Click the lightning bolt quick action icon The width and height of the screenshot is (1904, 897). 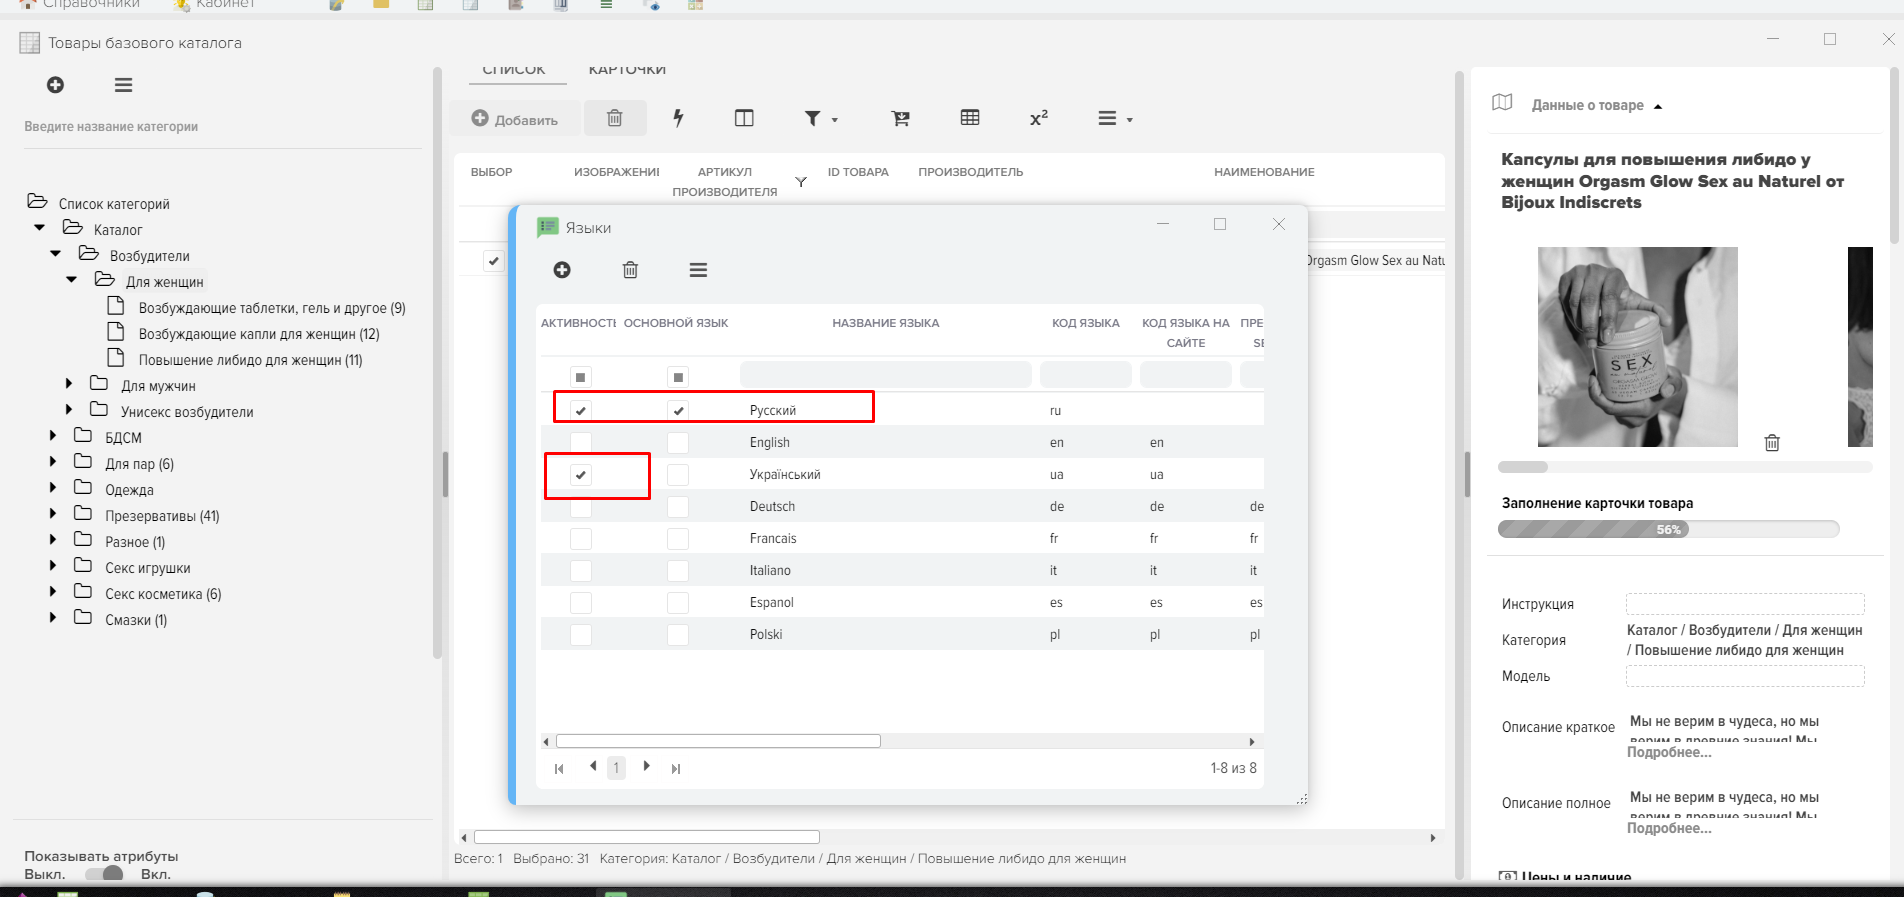point(678,118)
